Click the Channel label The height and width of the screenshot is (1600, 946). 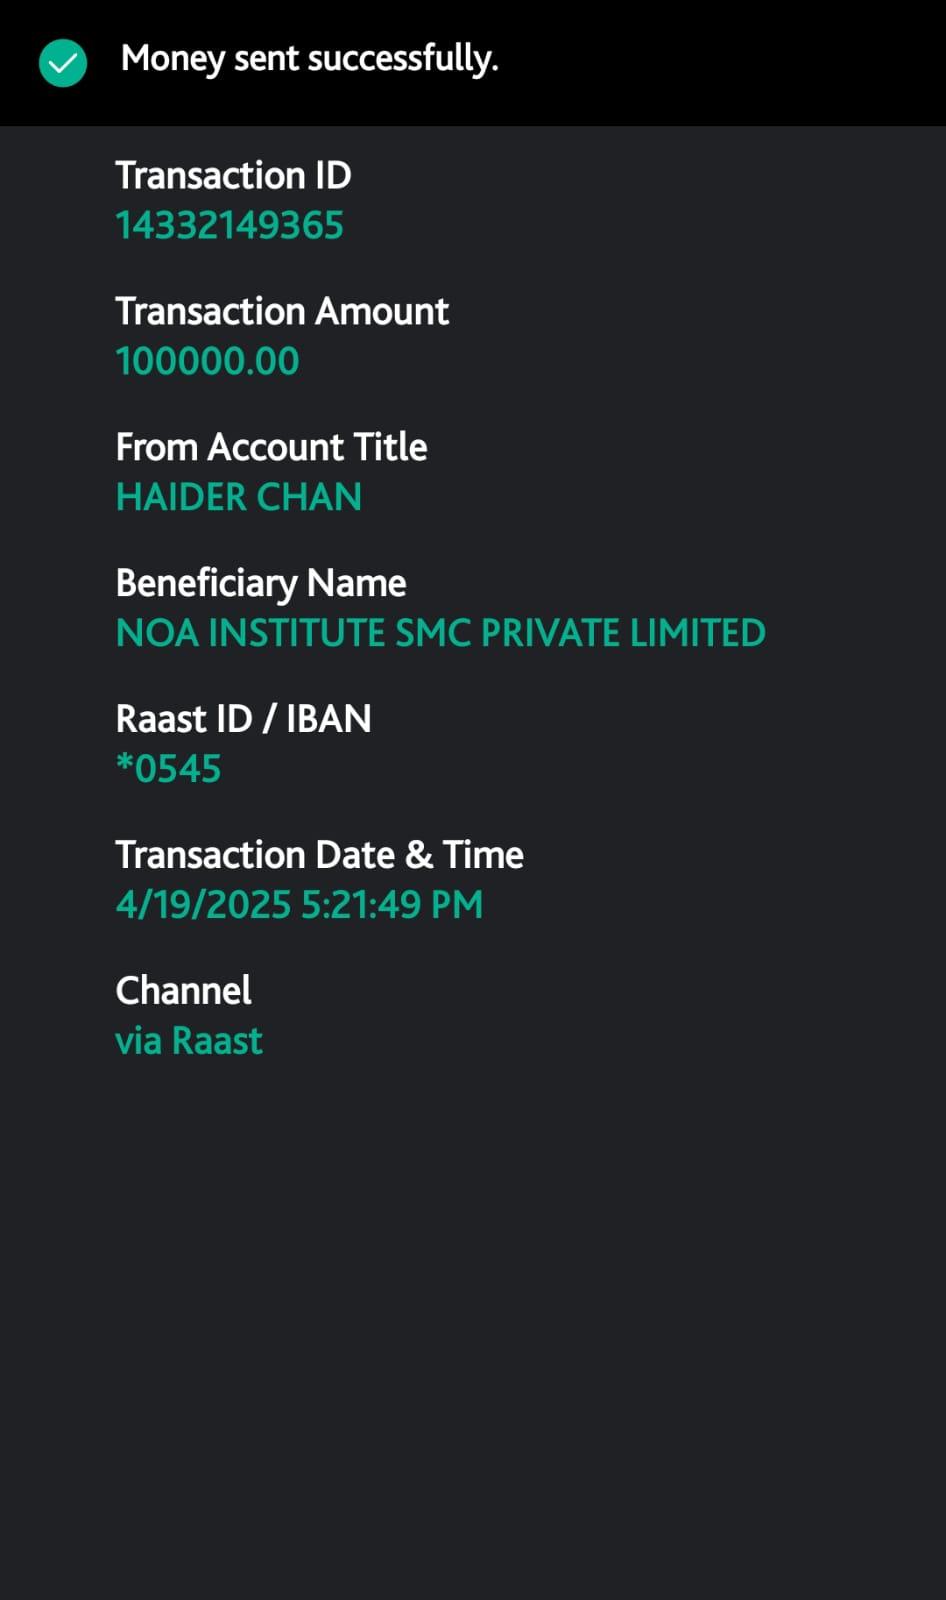(x=183, y=991)
